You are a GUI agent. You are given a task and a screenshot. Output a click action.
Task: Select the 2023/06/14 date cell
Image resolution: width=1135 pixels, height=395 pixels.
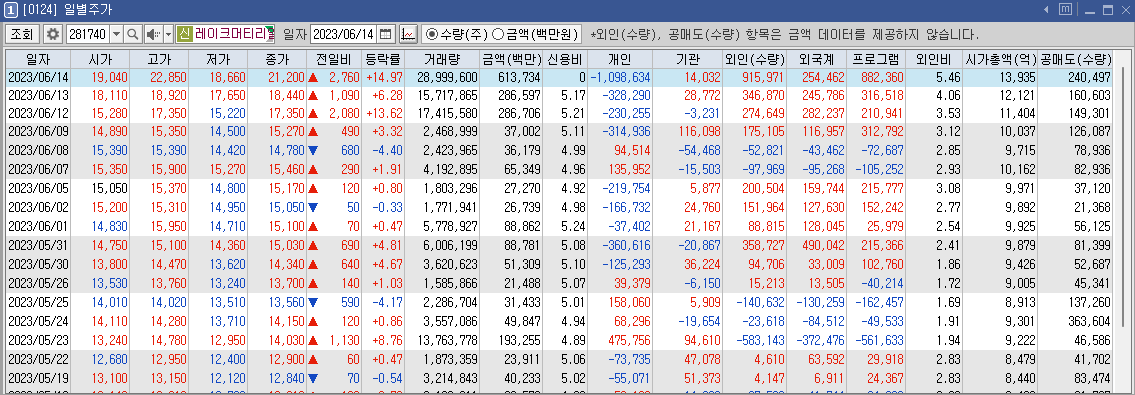(38, 77)
